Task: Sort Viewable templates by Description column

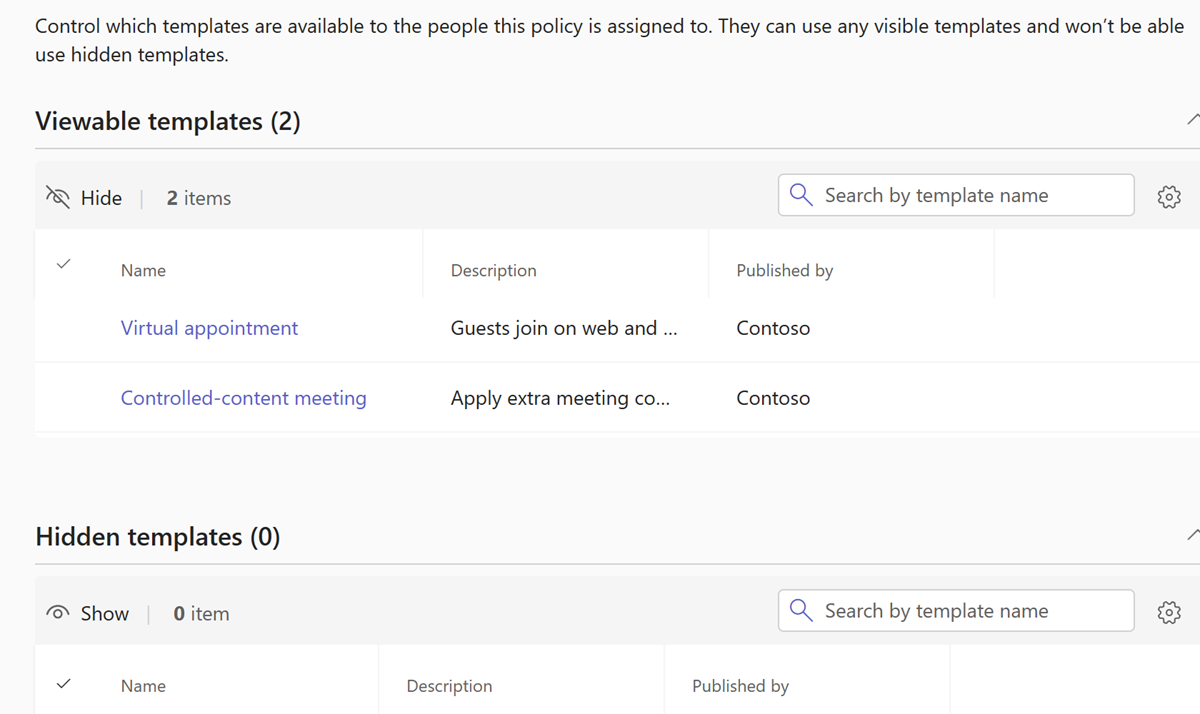Action: point(493,270)
